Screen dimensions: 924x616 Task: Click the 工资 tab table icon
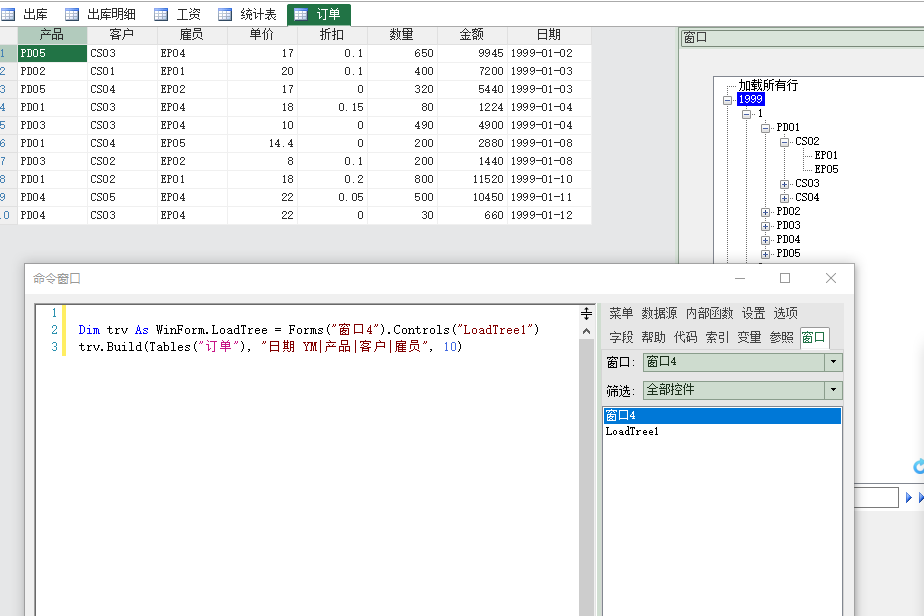pos(161,14)
